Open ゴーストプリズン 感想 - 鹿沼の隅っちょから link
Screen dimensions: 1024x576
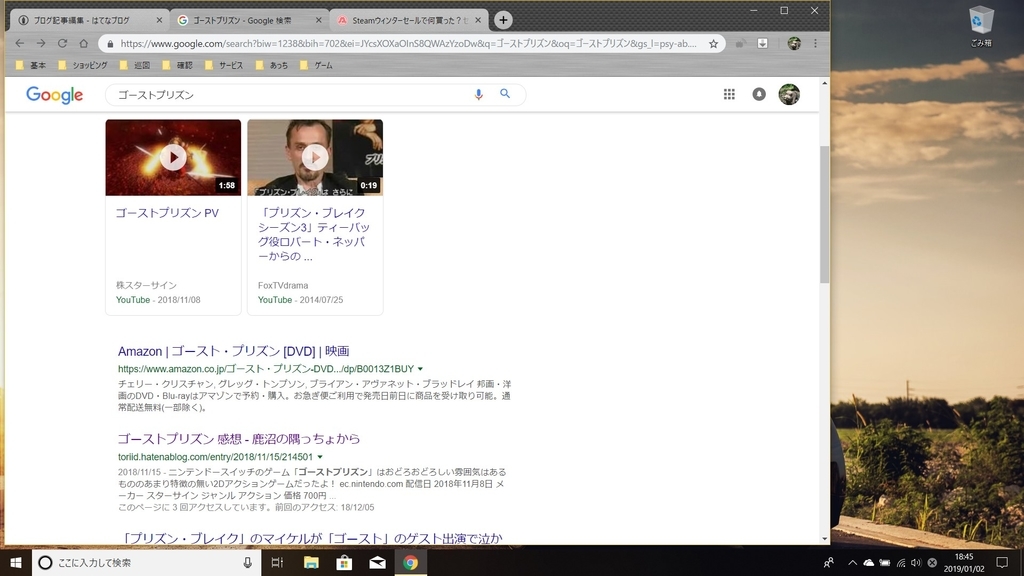coord(239,439)
